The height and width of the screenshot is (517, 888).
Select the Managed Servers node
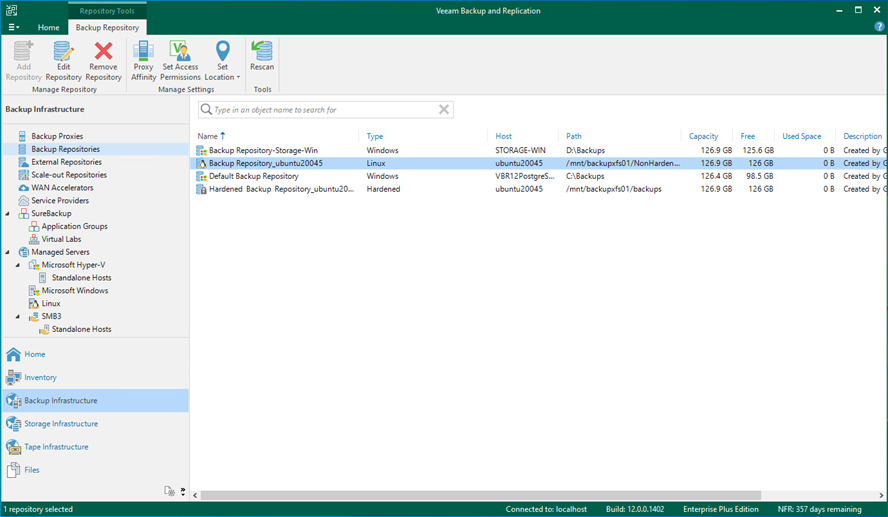[x=60, y=252]
